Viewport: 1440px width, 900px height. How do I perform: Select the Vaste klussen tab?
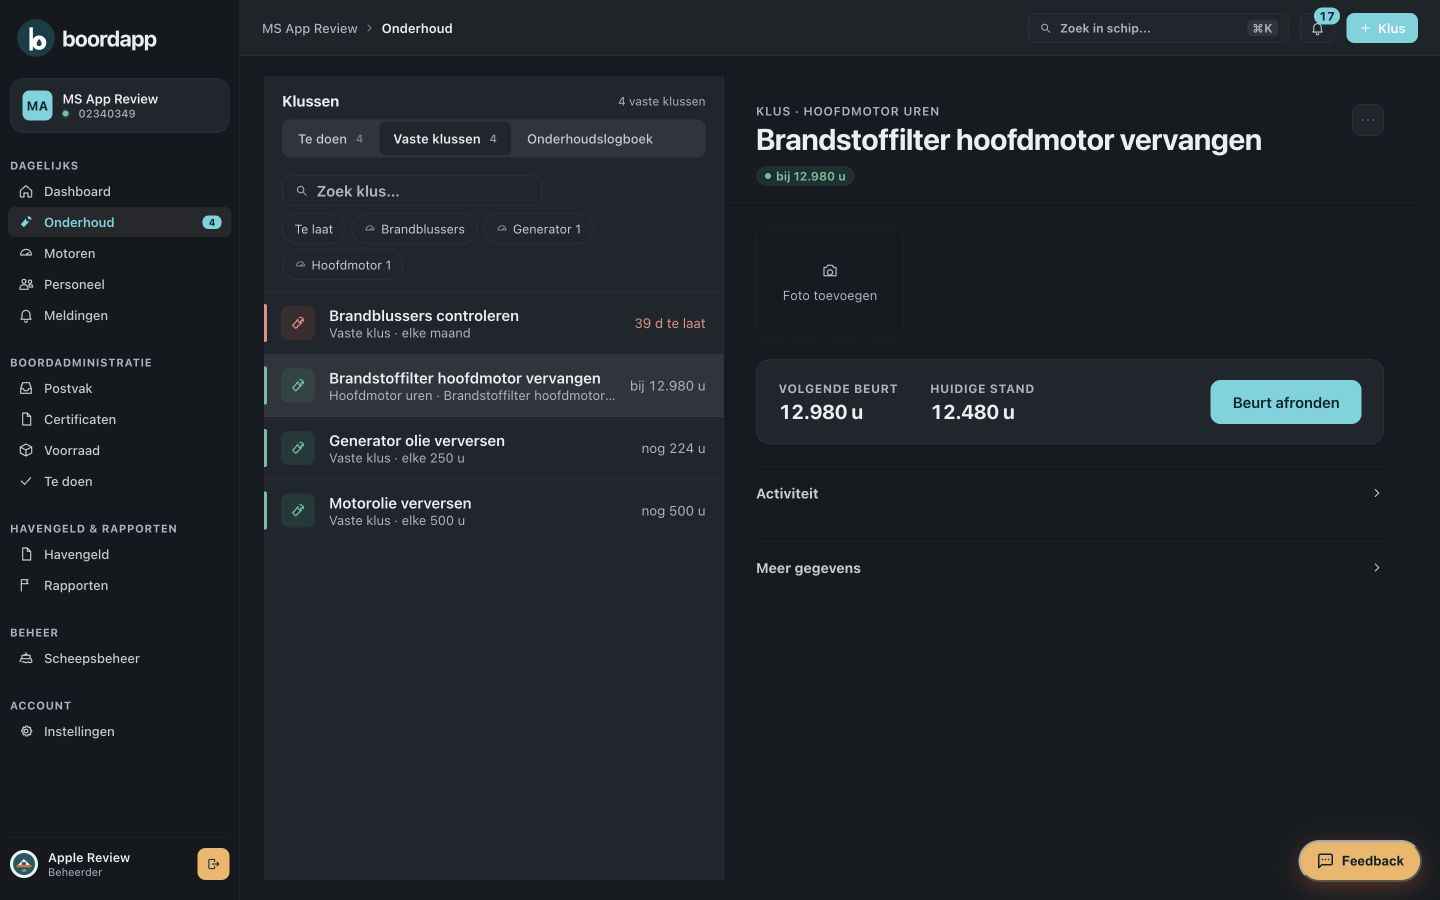coord(445,139)
